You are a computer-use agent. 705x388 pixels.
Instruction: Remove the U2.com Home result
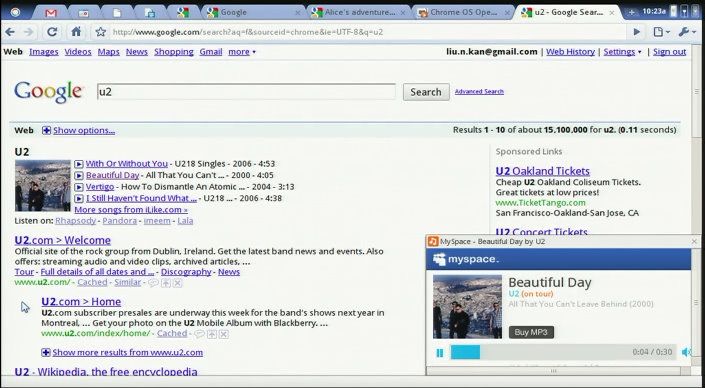223,334
